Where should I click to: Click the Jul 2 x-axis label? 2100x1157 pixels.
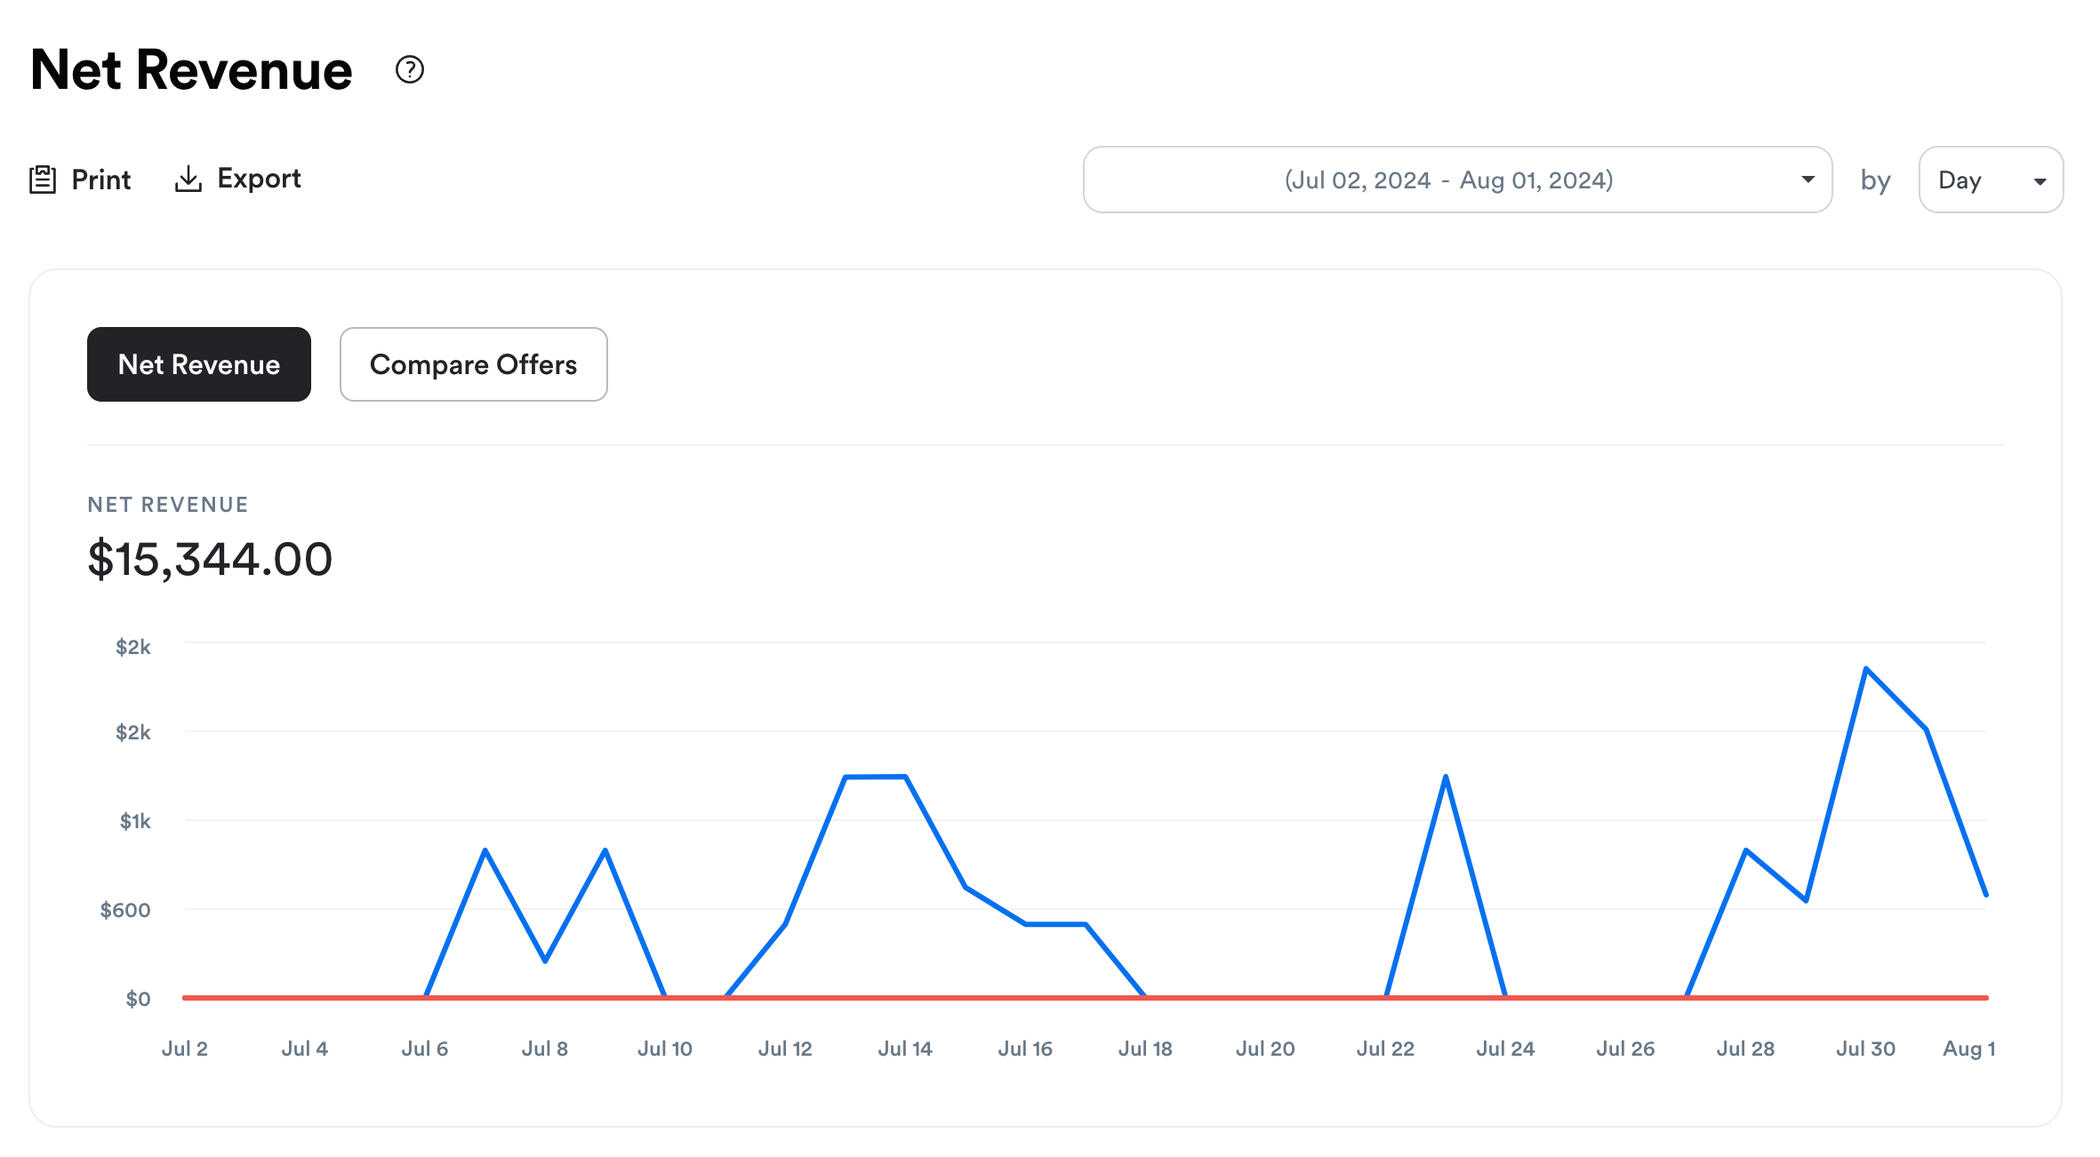[185, 1049]
